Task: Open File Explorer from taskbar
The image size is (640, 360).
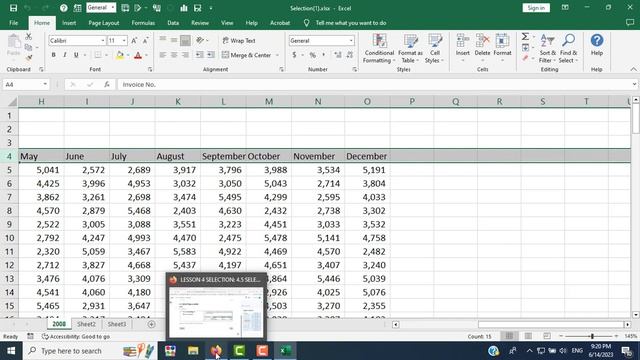Action: pyautogui.click(x=193, y=351)
